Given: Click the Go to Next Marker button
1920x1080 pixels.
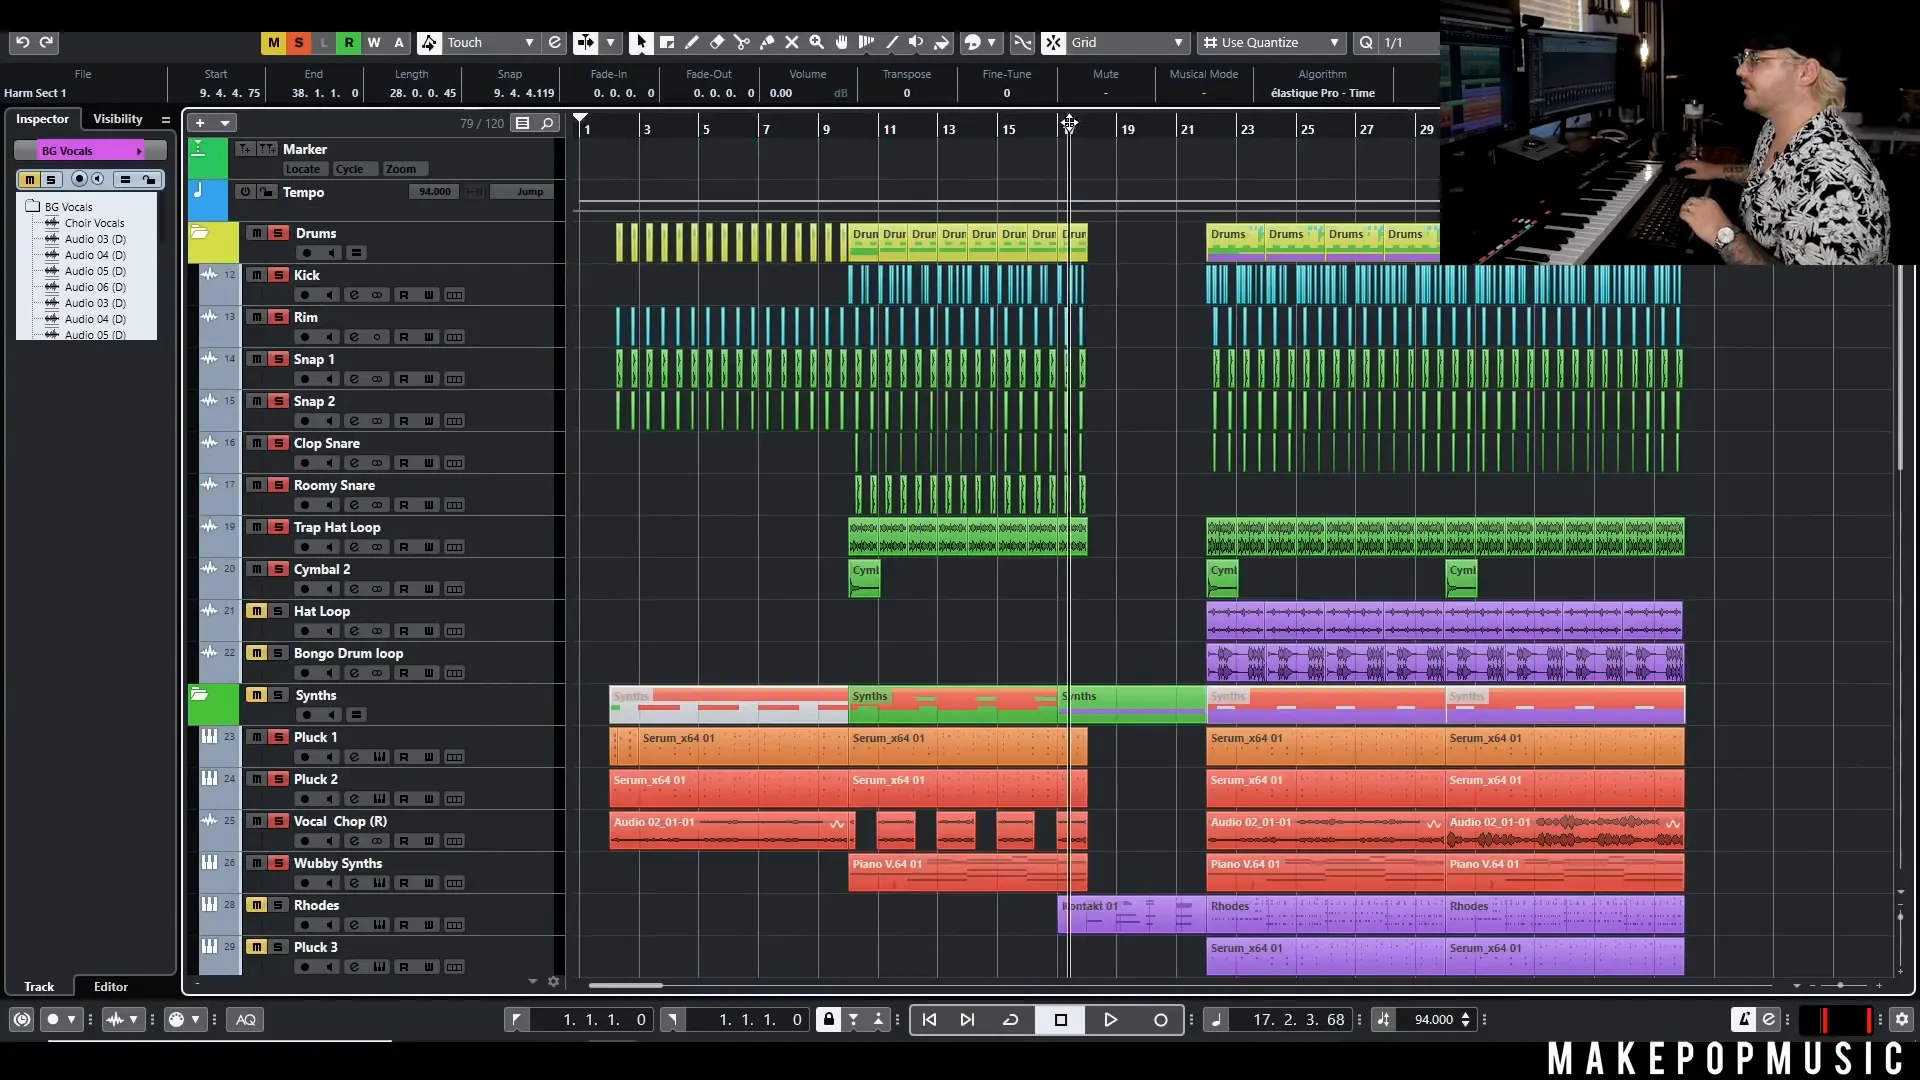Looking at the screenshot, I should click(x=967, y=1019).
